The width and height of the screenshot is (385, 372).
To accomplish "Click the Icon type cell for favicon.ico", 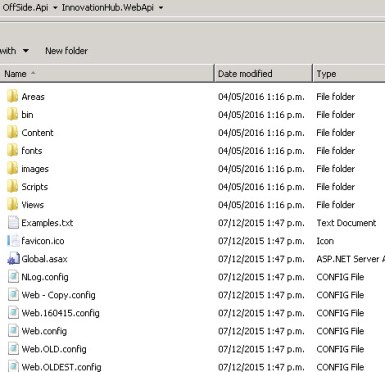I will pos(325,241).
